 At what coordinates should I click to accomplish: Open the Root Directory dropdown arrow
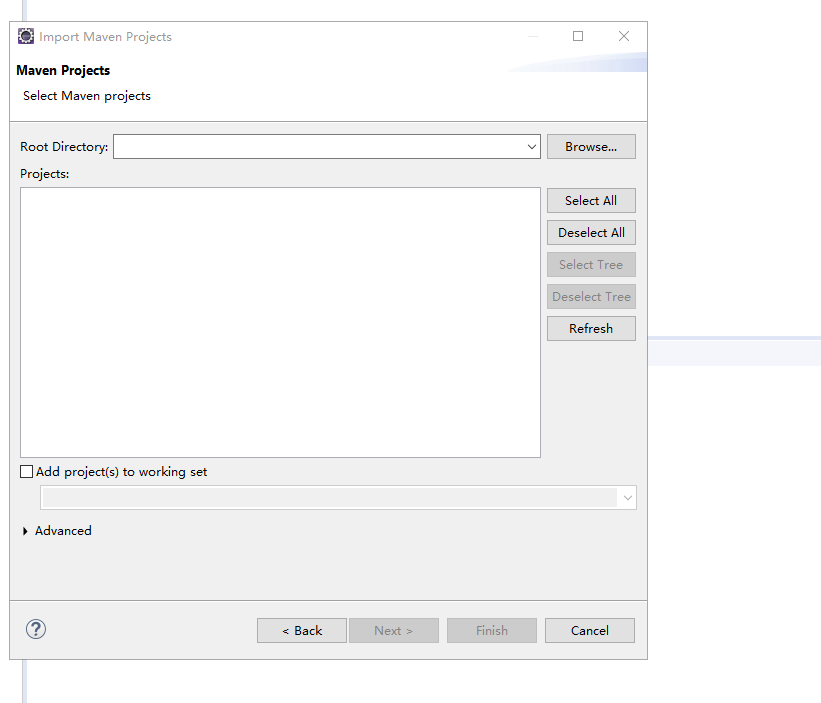(531, 147)
